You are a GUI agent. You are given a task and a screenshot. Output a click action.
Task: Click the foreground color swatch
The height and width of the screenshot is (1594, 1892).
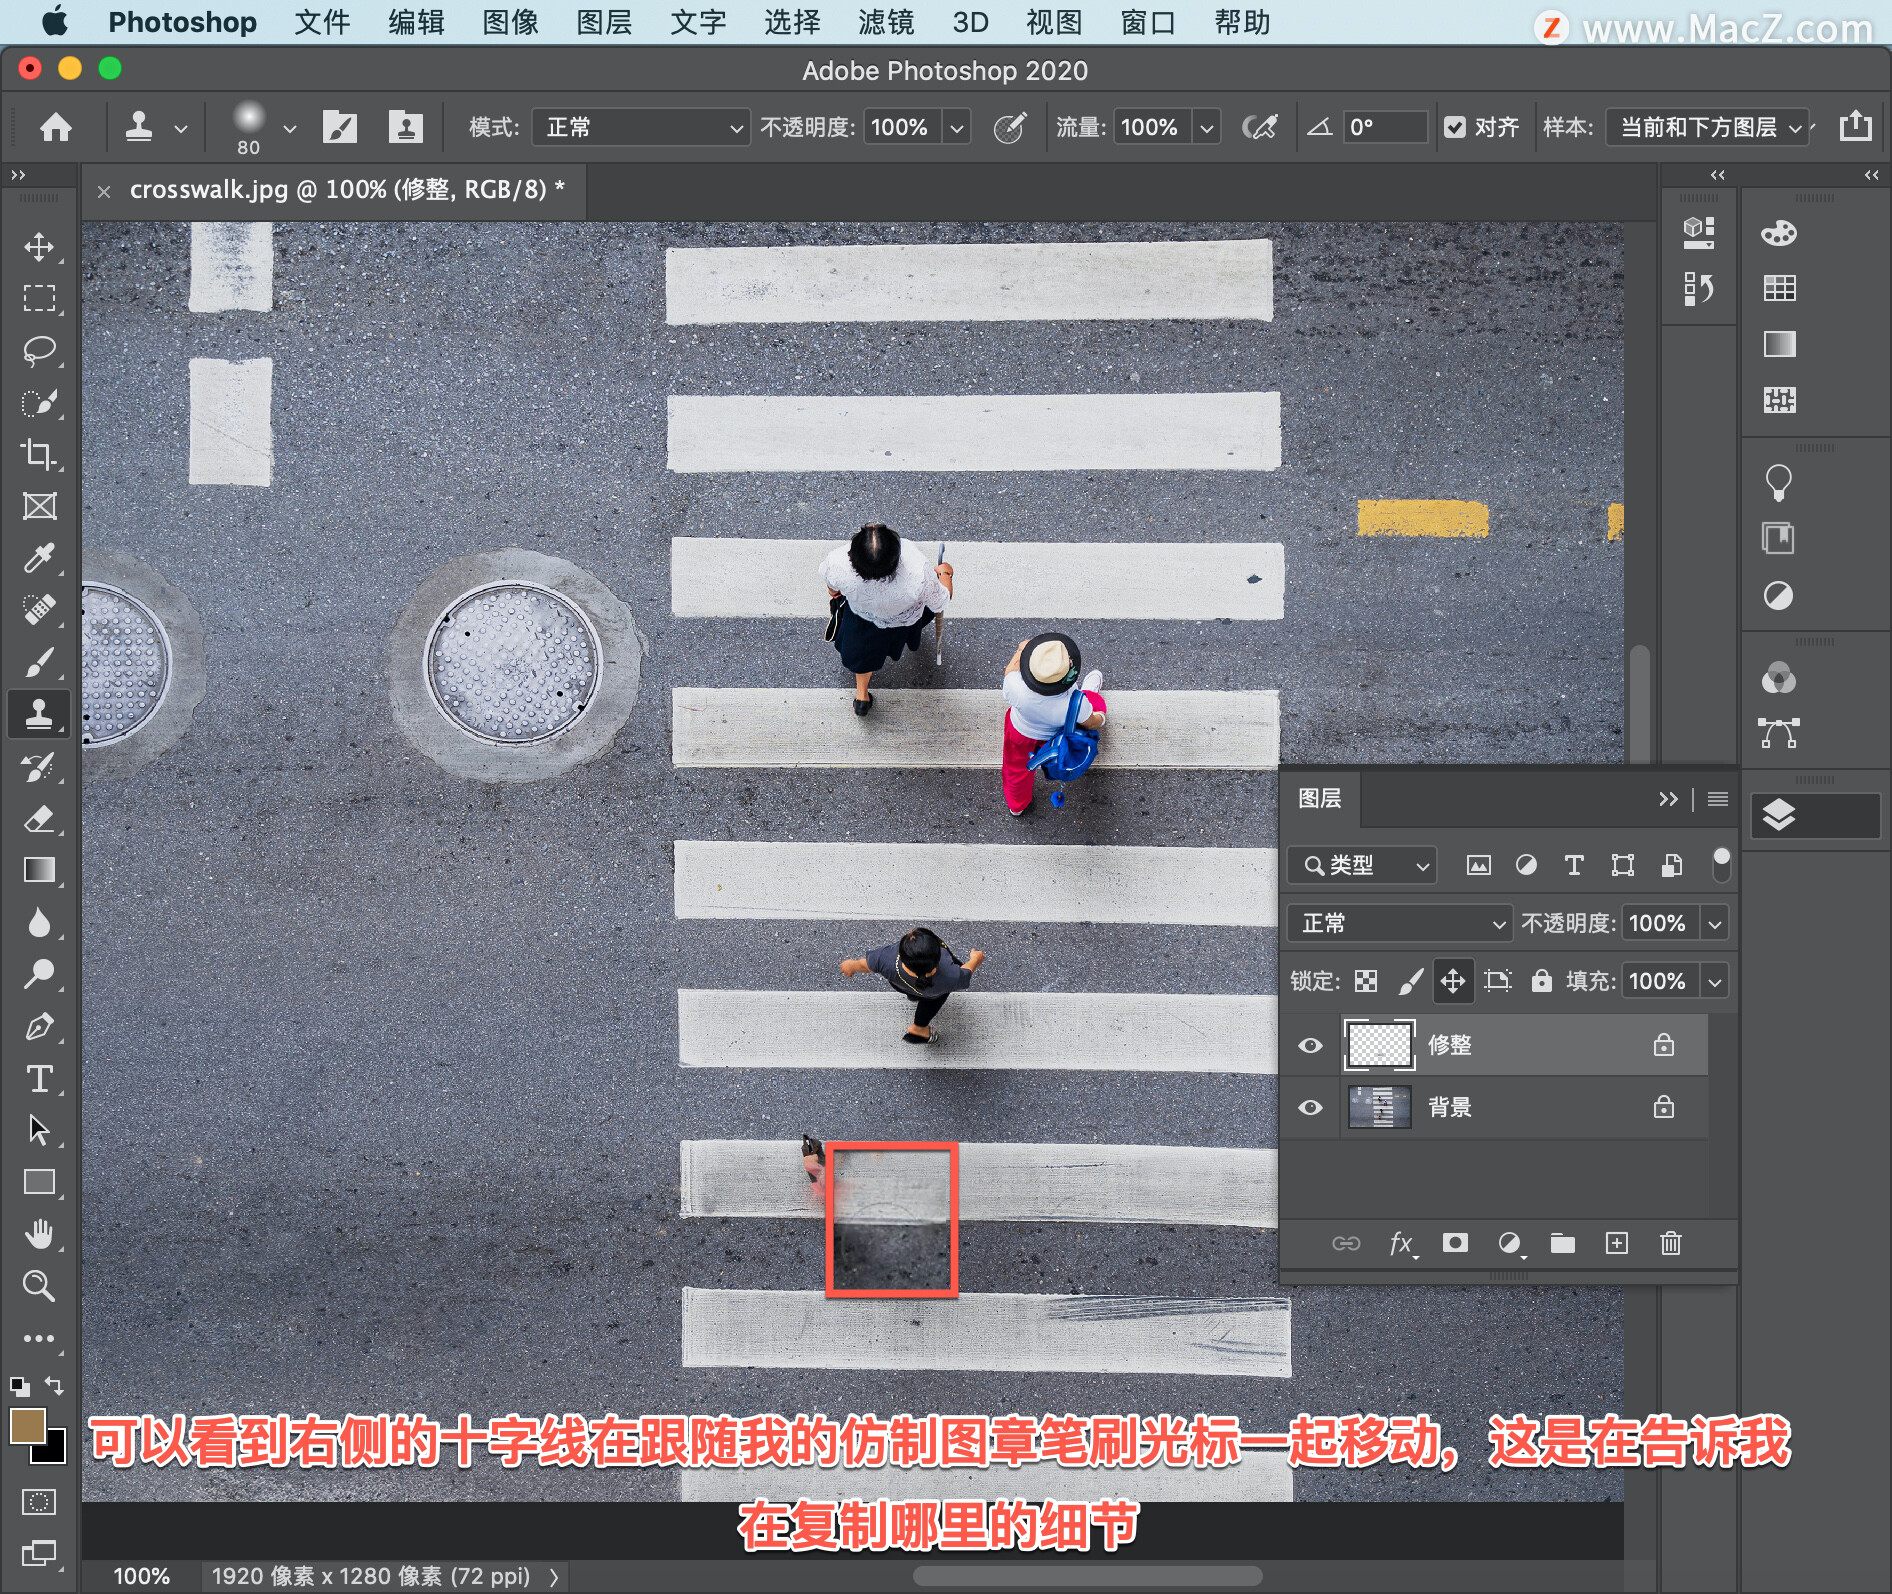coord(27,1426)
